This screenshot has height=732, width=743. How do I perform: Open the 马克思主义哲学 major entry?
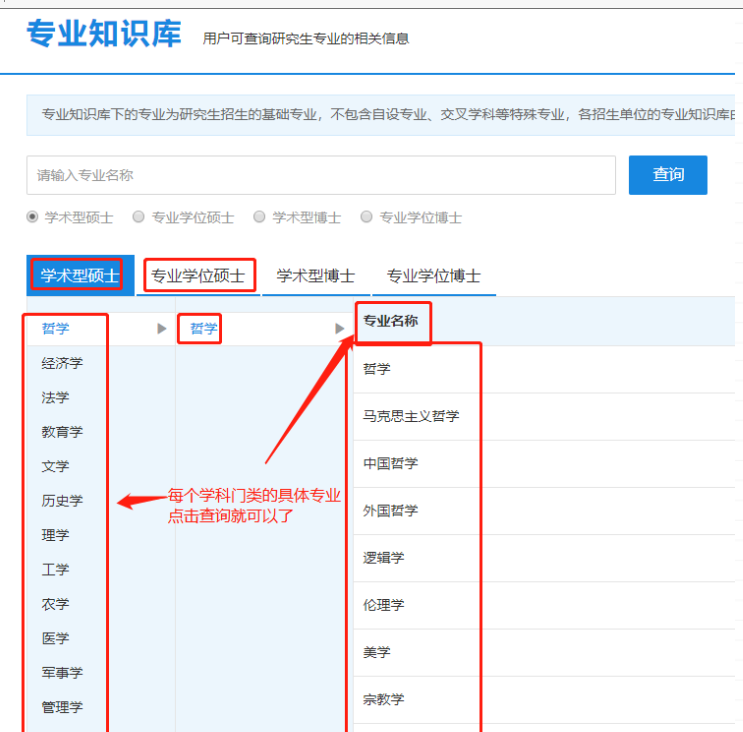coord(411,416)
